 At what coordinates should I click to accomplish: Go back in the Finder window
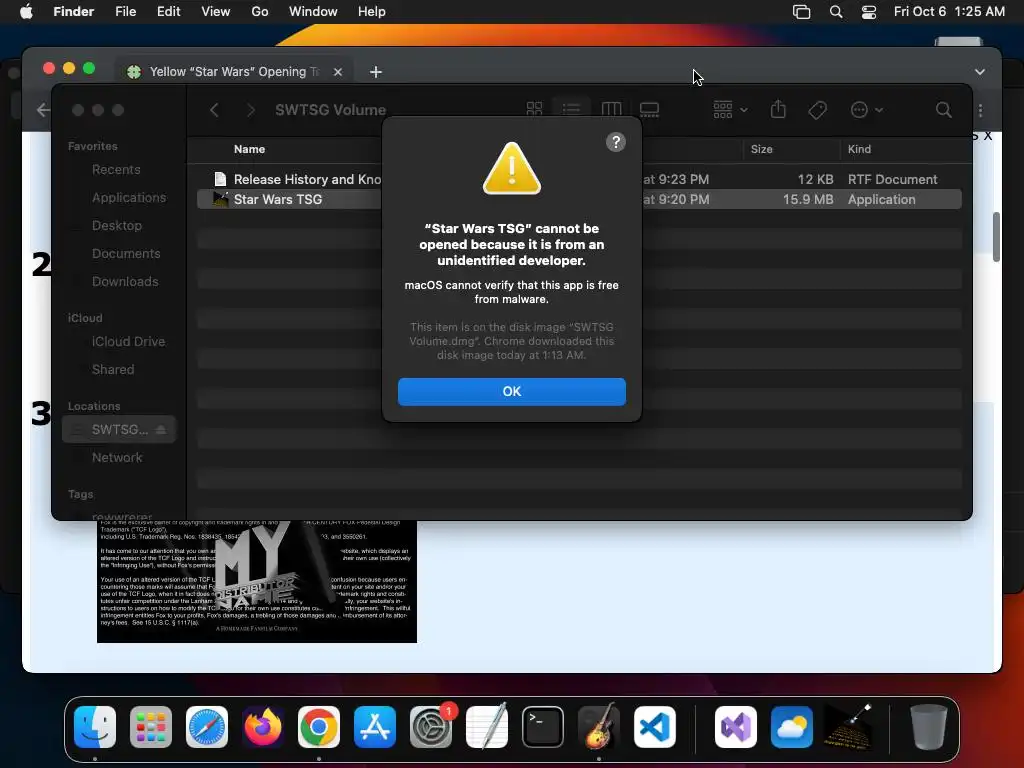tap(214, 110)
